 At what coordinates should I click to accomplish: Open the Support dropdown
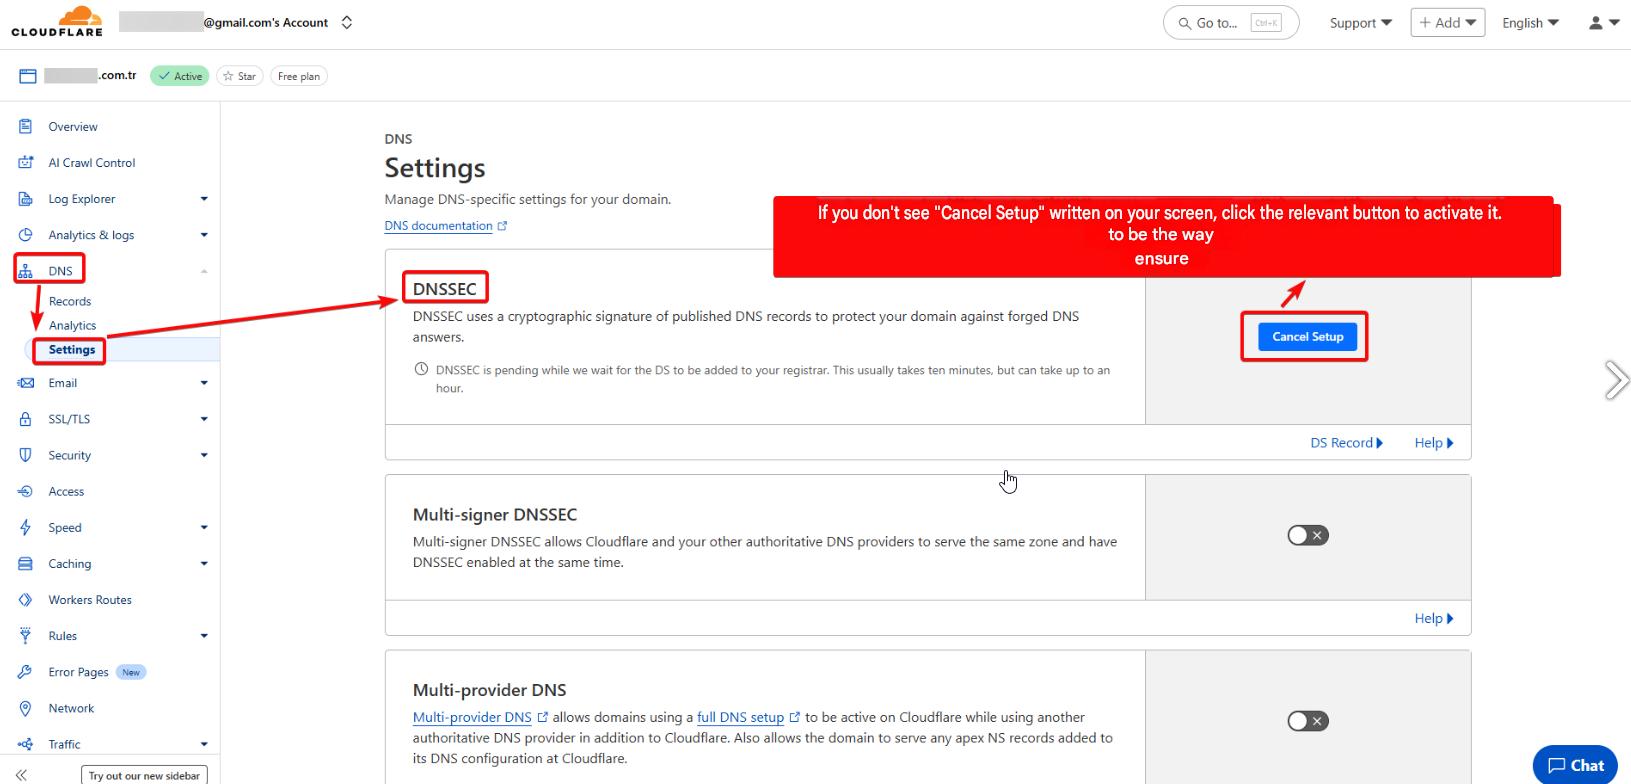pos(1360,23)
